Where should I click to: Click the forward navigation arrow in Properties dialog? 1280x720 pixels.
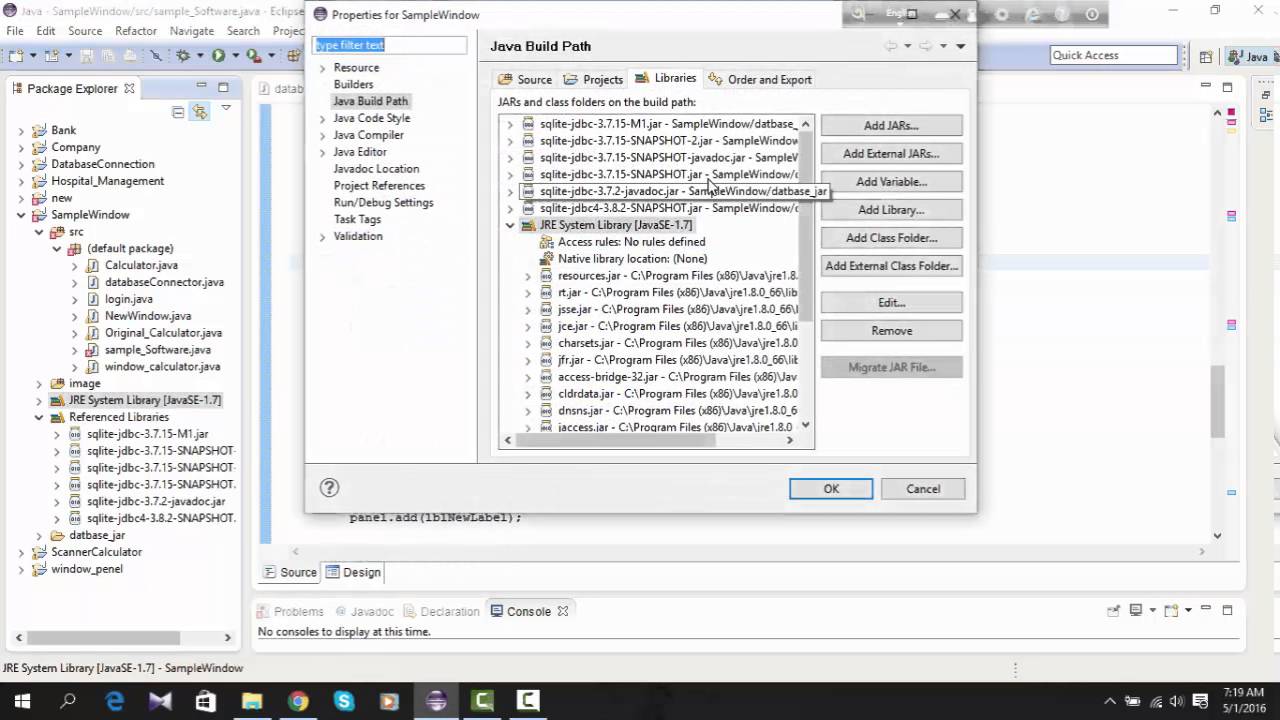coord(925,46)
